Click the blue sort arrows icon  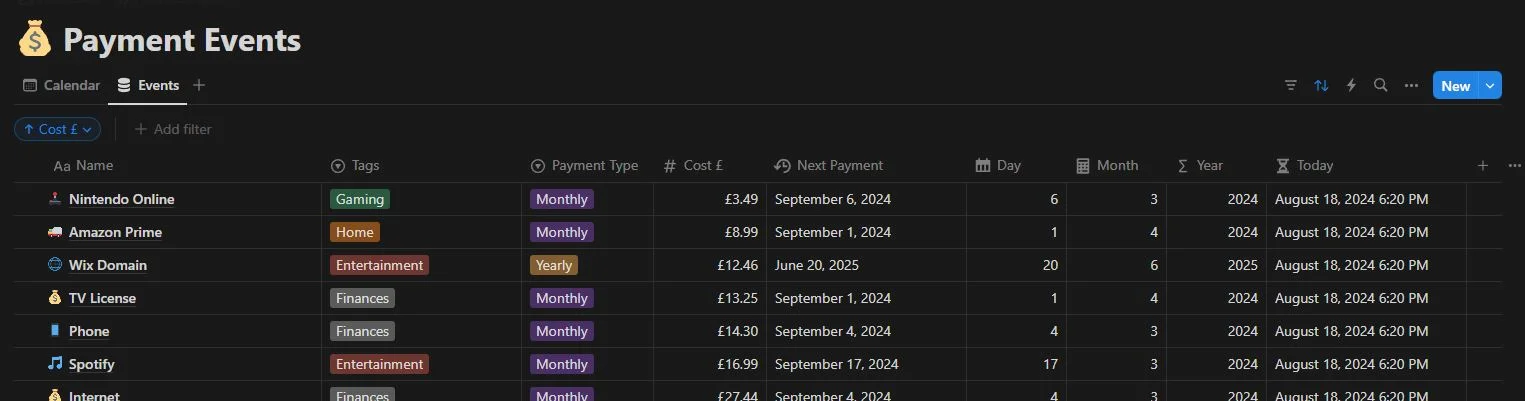point(1321,86)
